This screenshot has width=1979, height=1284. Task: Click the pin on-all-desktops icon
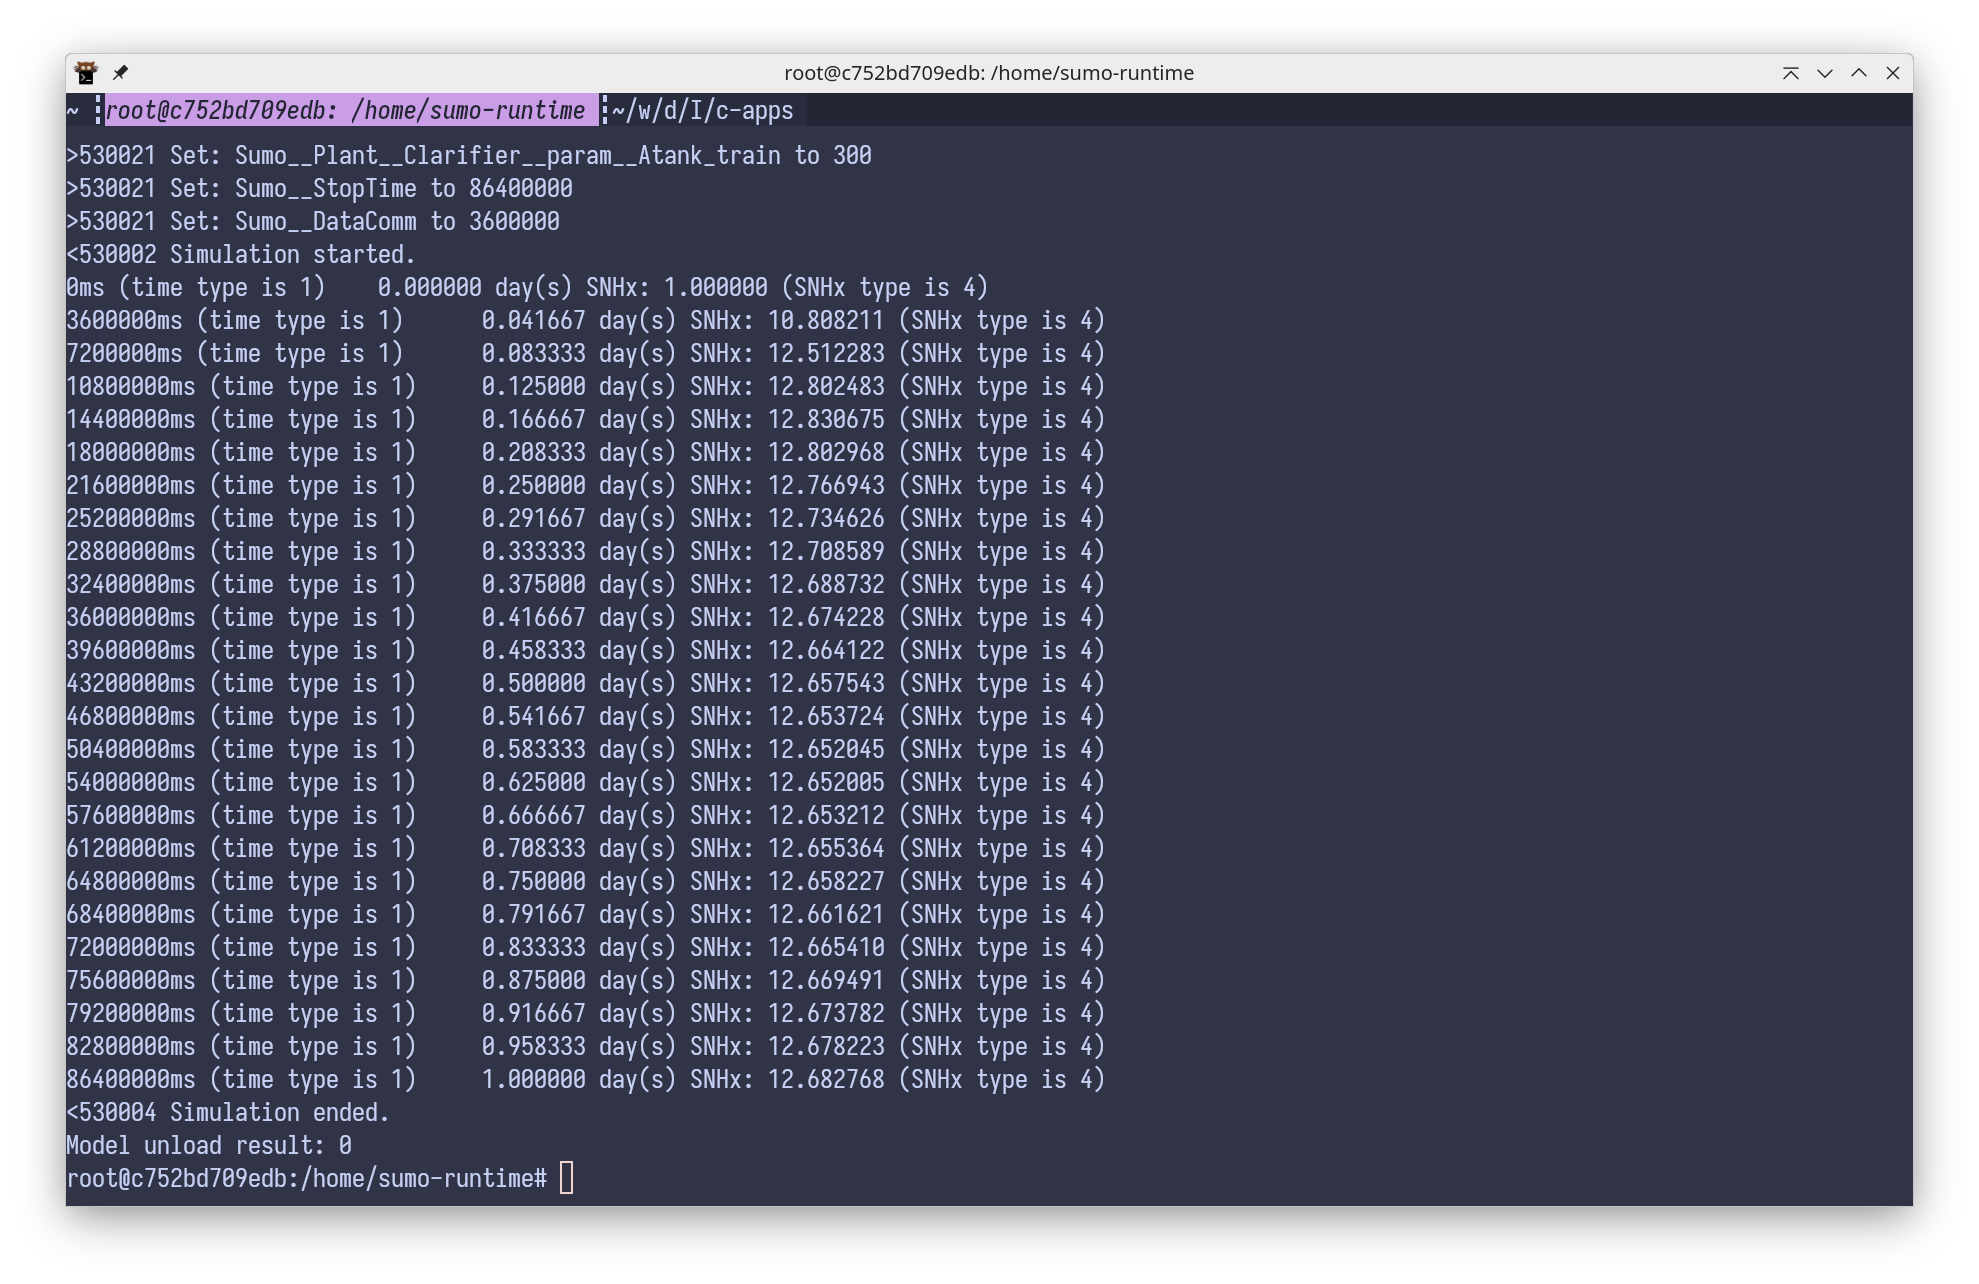(121, 73)
